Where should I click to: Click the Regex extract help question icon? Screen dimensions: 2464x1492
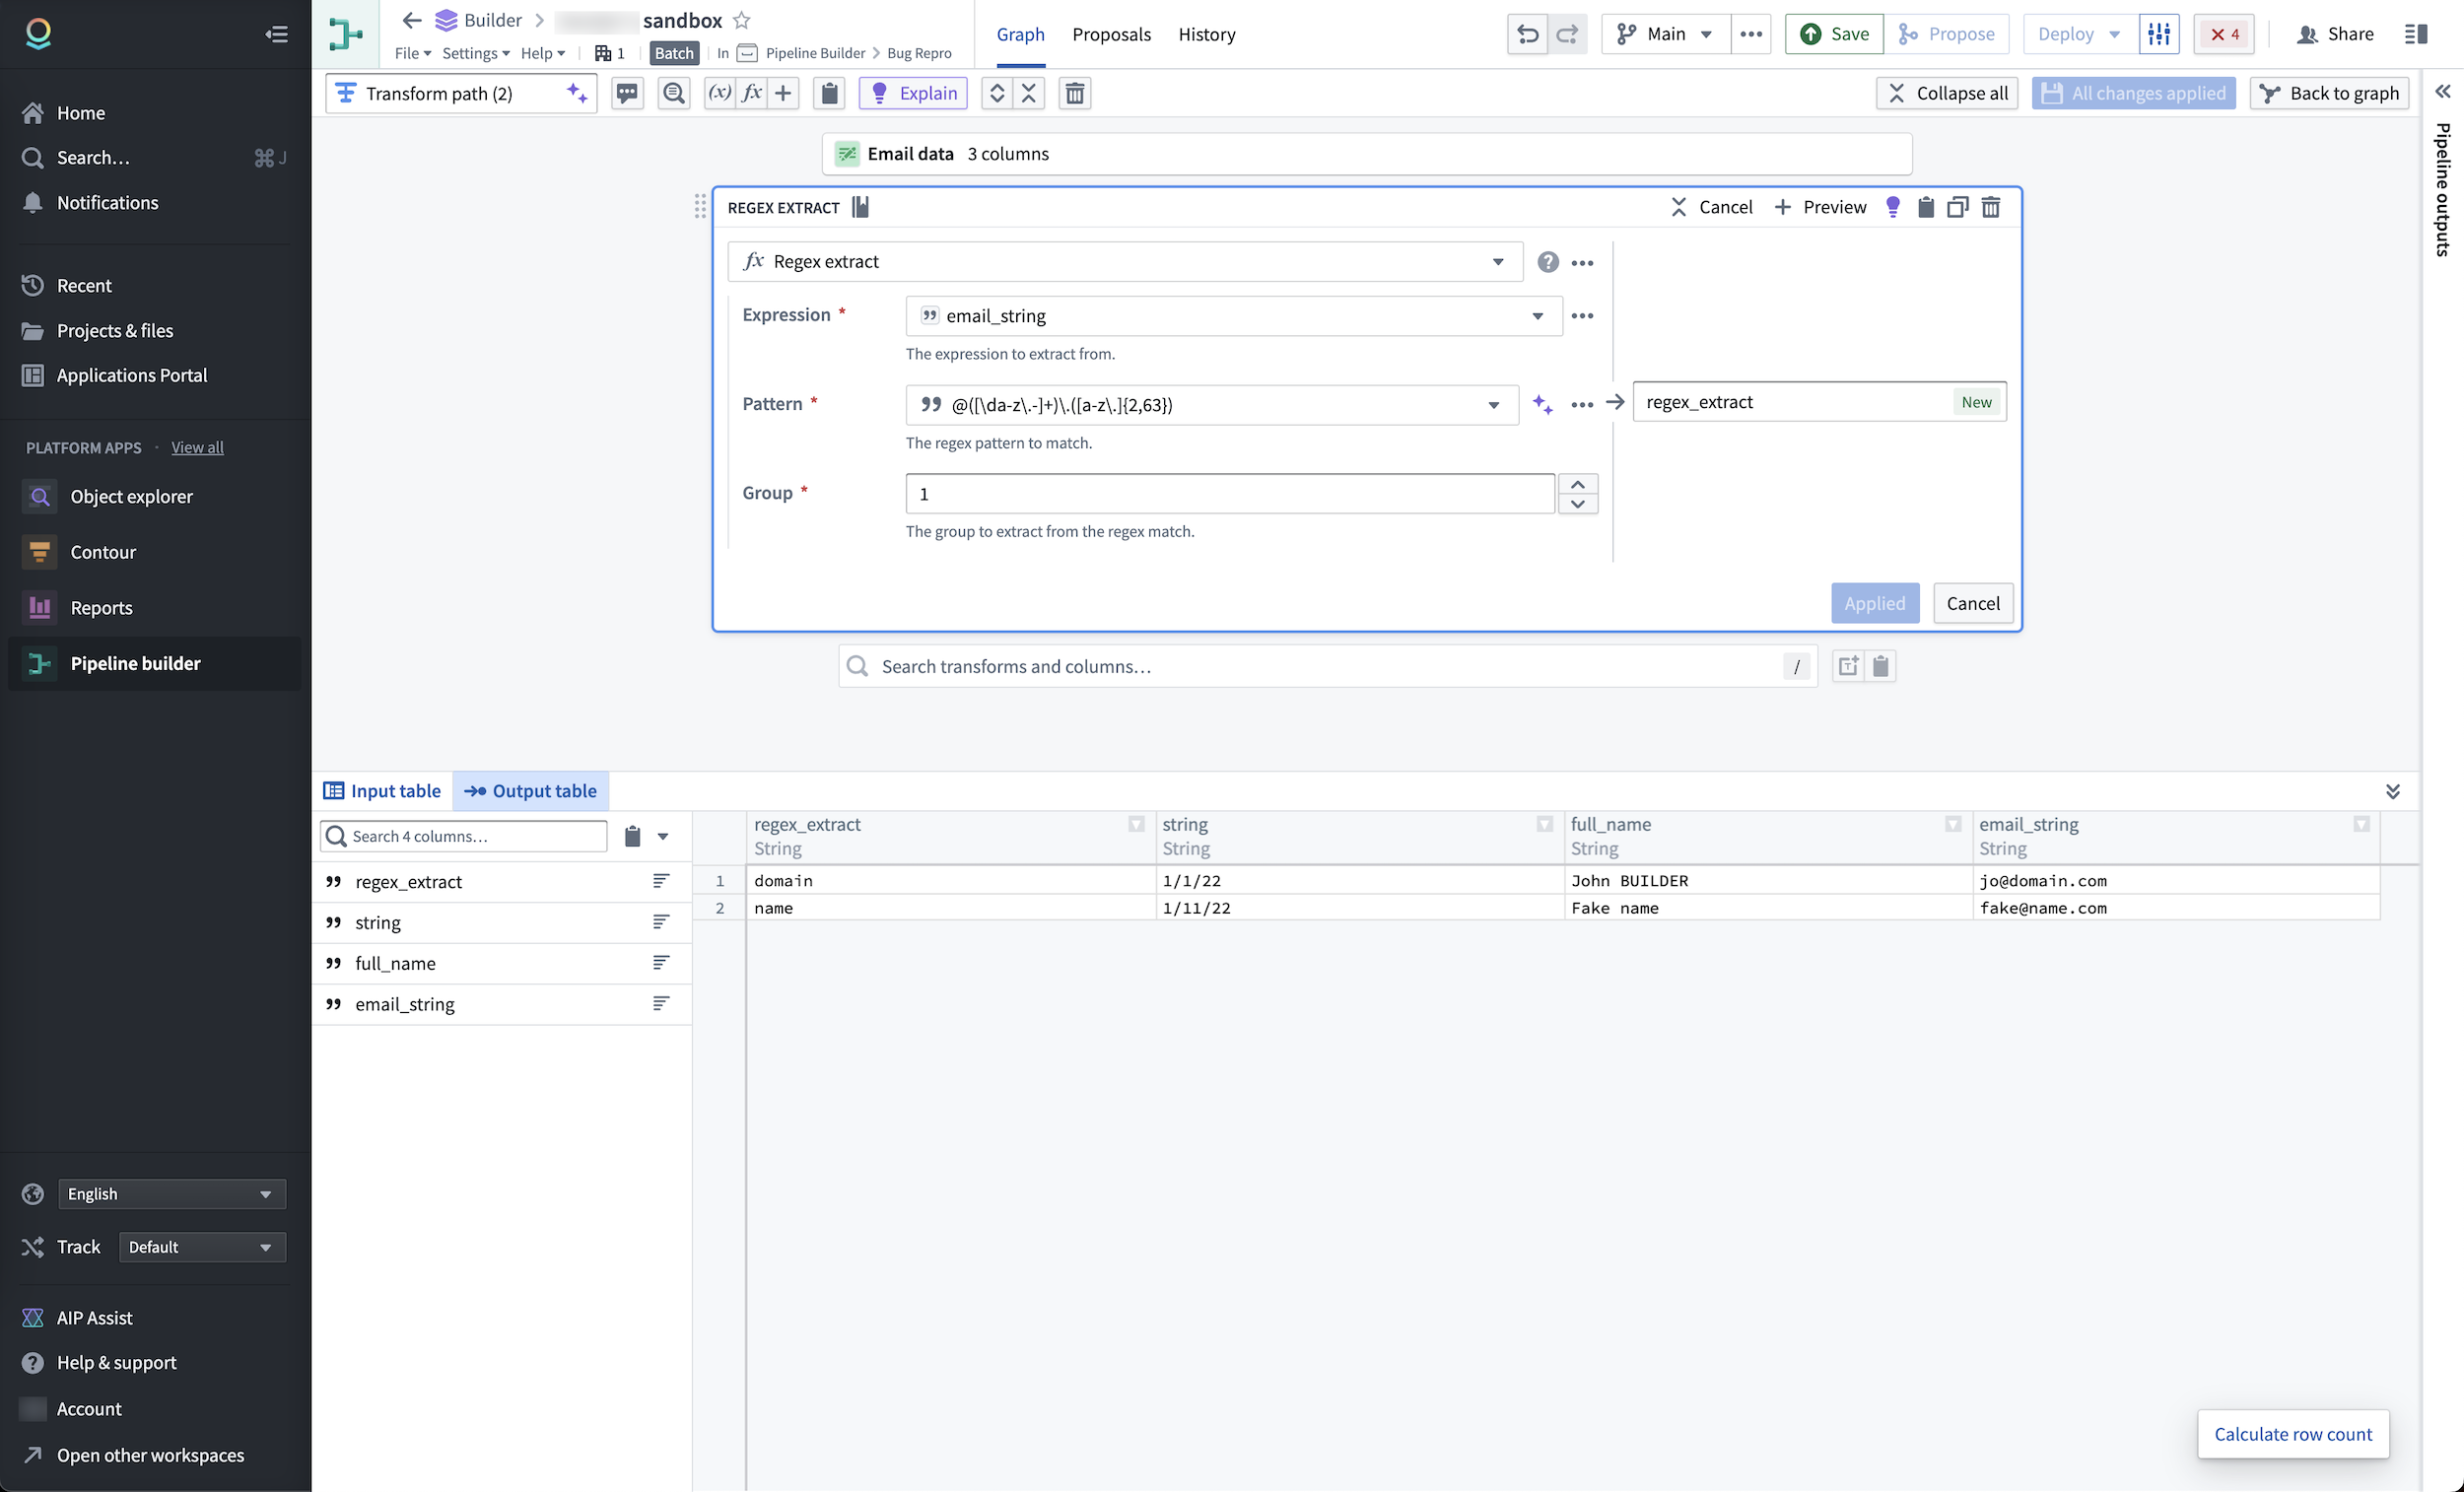click(1548, 262)
